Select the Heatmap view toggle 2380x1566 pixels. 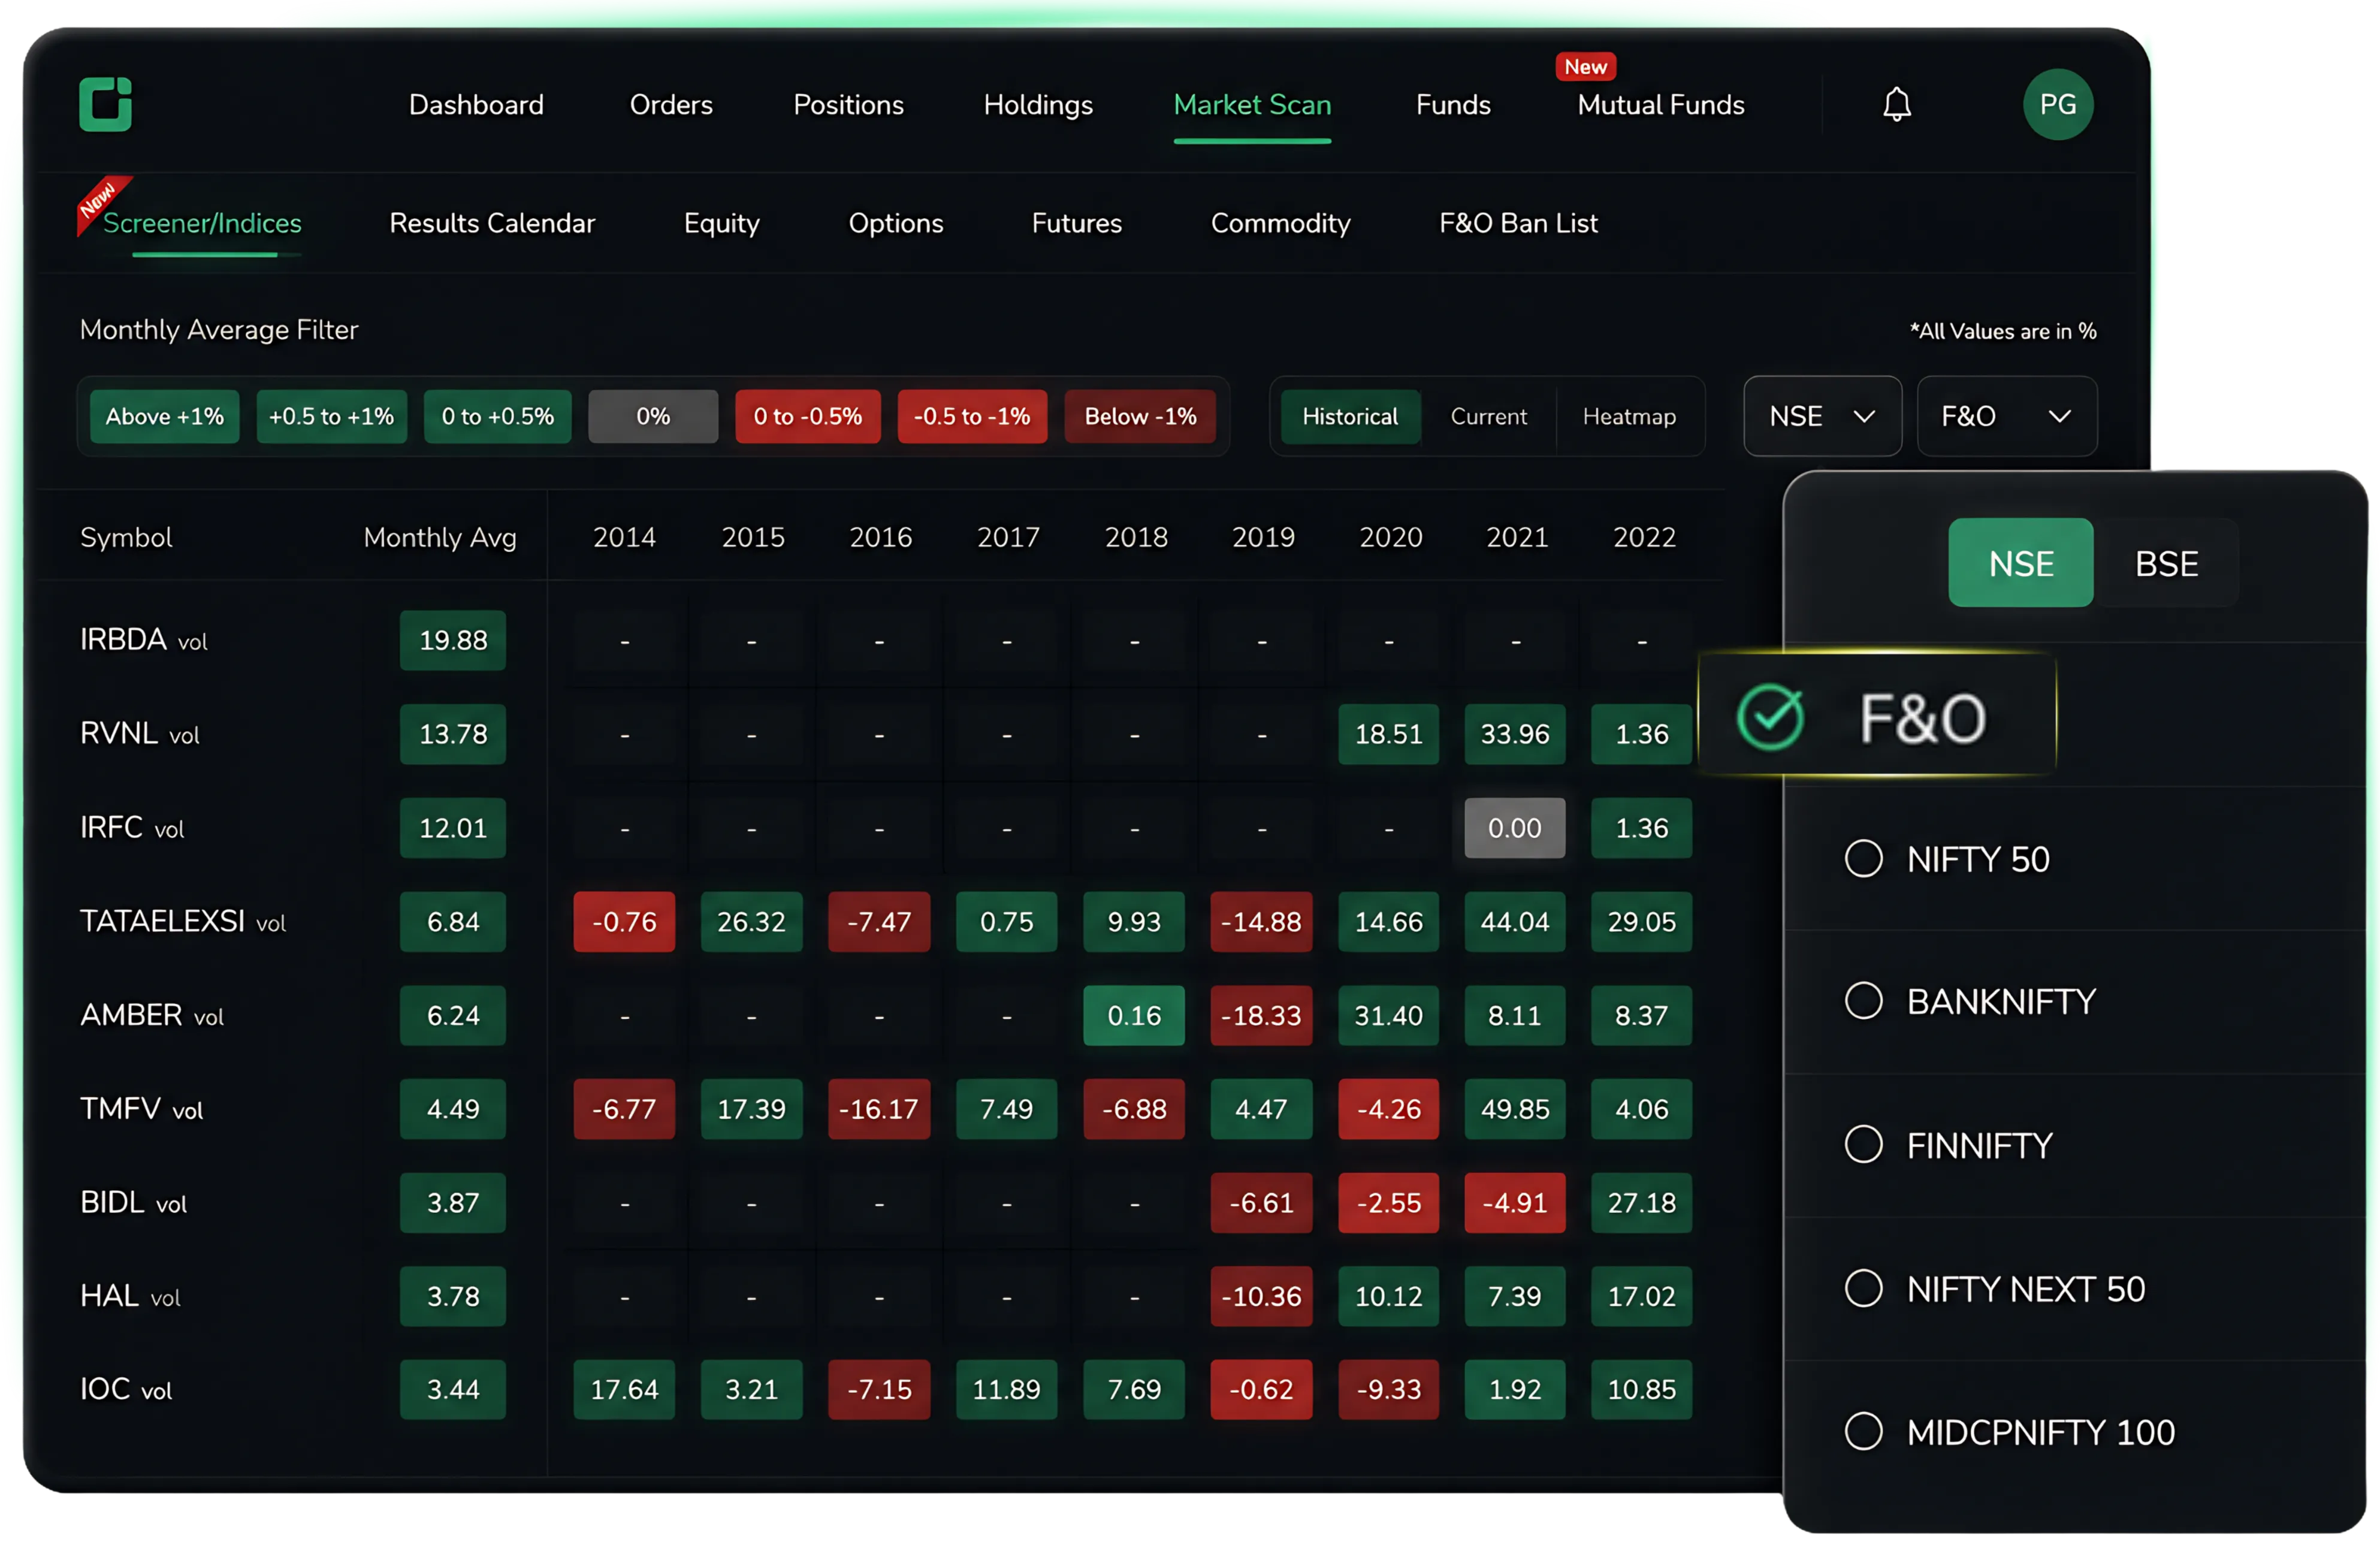click(1628, 416)
